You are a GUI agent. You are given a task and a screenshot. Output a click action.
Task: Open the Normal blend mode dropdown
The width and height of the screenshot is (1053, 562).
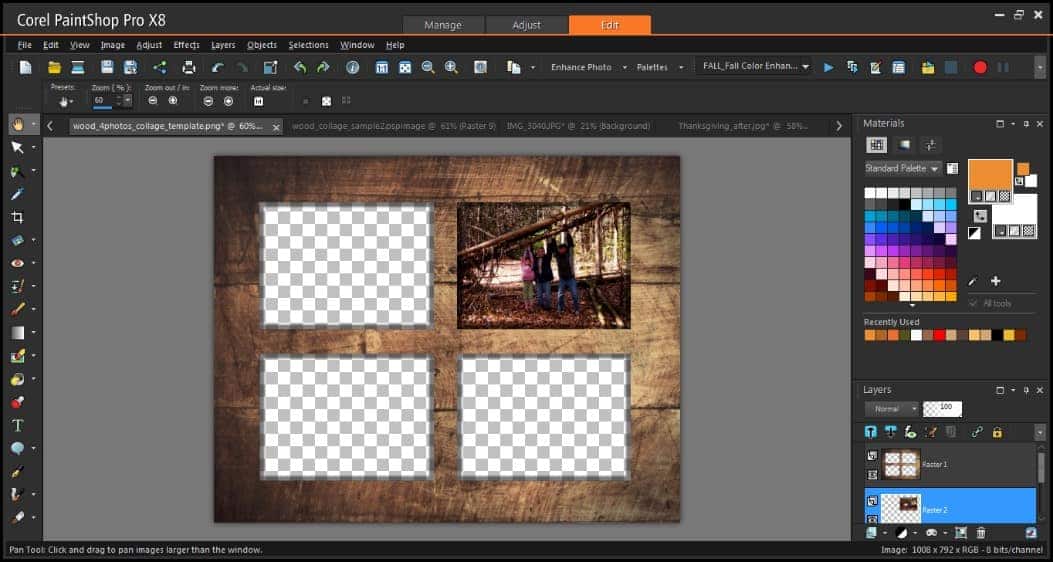[892, 409]
